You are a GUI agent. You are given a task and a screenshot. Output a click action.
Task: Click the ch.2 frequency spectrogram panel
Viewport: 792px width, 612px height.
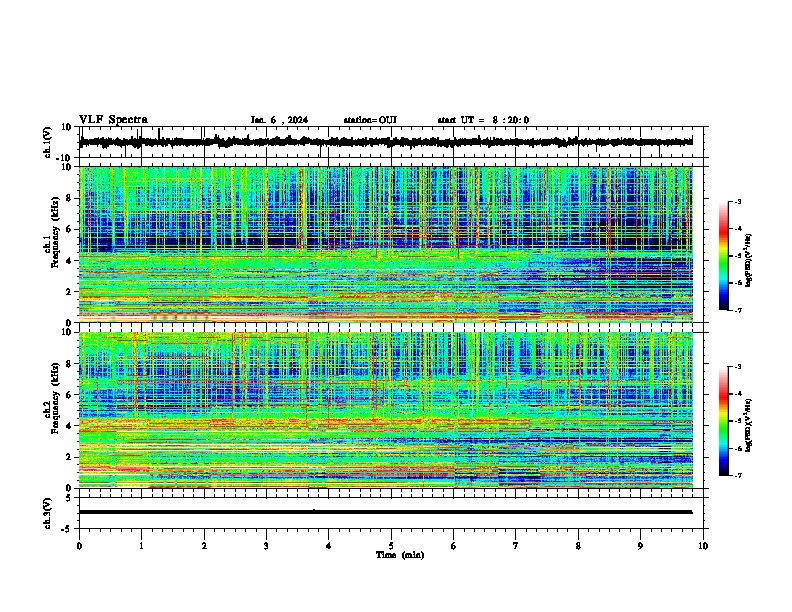coord(390,410)
